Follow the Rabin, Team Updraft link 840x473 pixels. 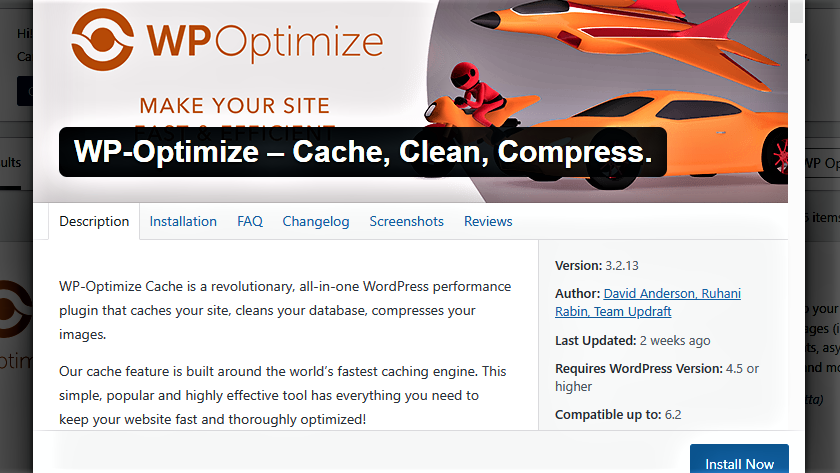613,311
